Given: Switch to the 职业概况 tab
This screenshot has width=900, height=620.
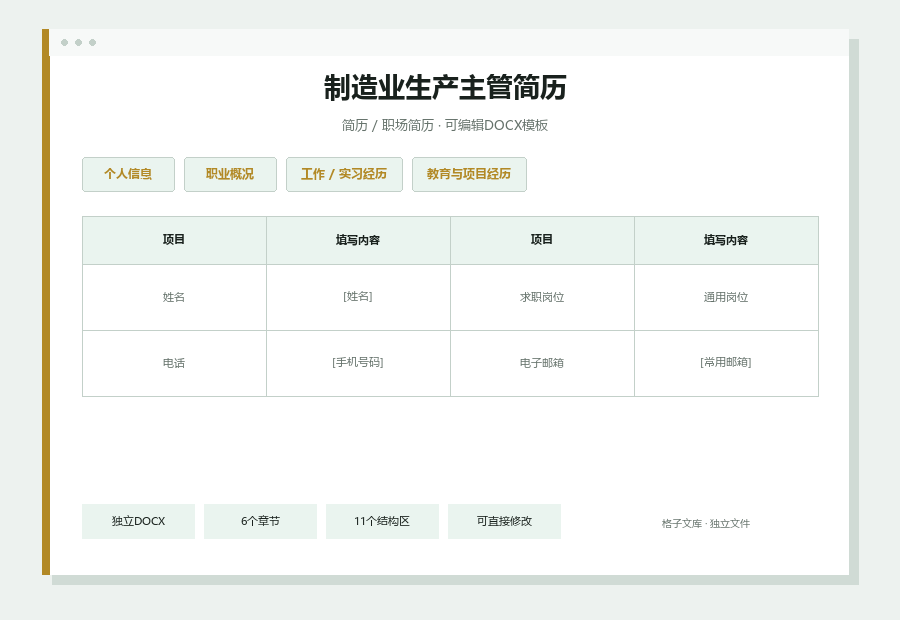Looking at the screenshot, I should click(230, 175).
